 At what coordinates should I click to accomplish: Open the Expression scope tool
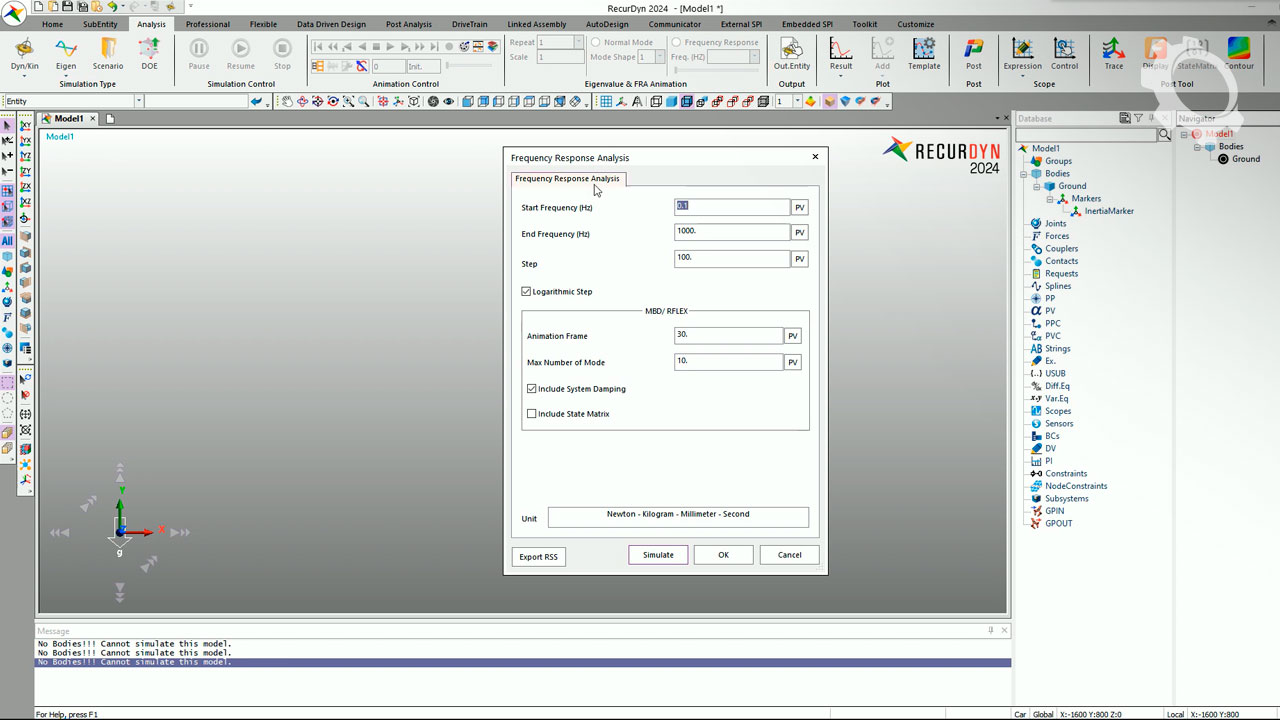tap(1022, 52)
